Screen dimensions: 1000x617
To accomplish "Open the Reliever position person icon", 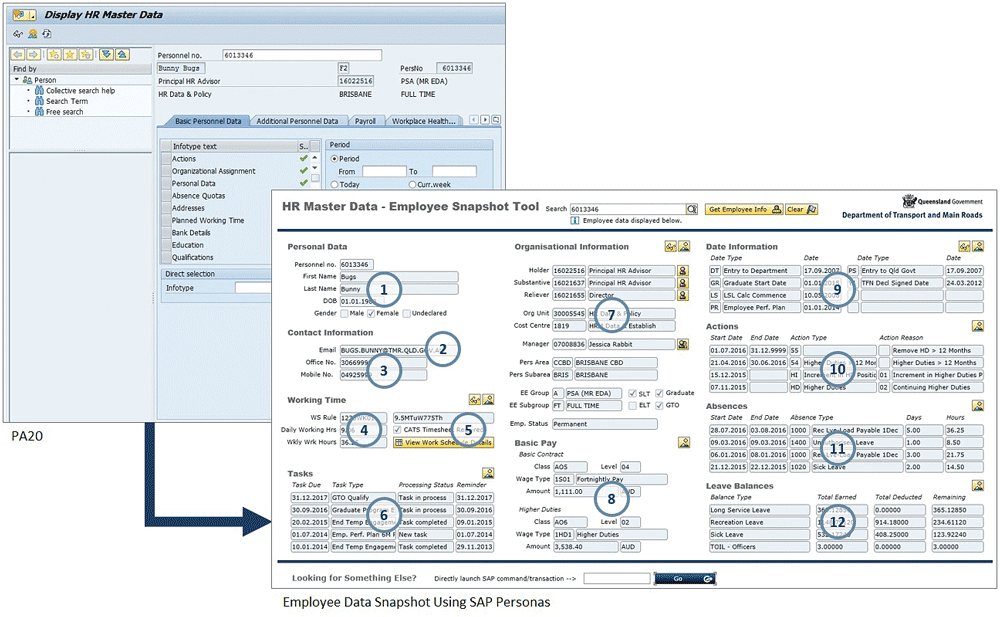I will click(682, 295).
